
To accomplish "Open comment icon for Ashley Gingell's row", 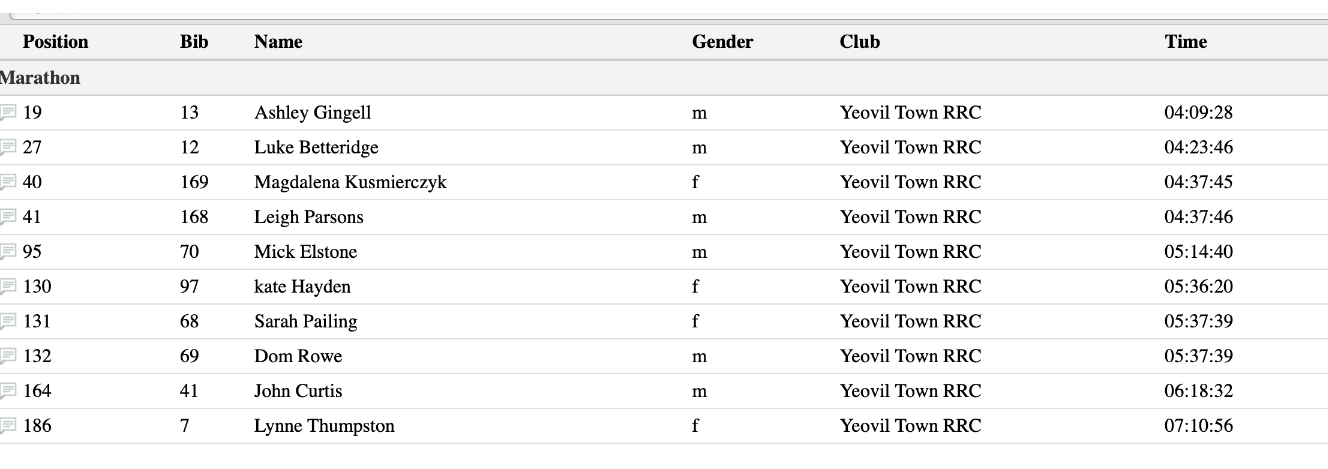I will (x=8, y=113).
